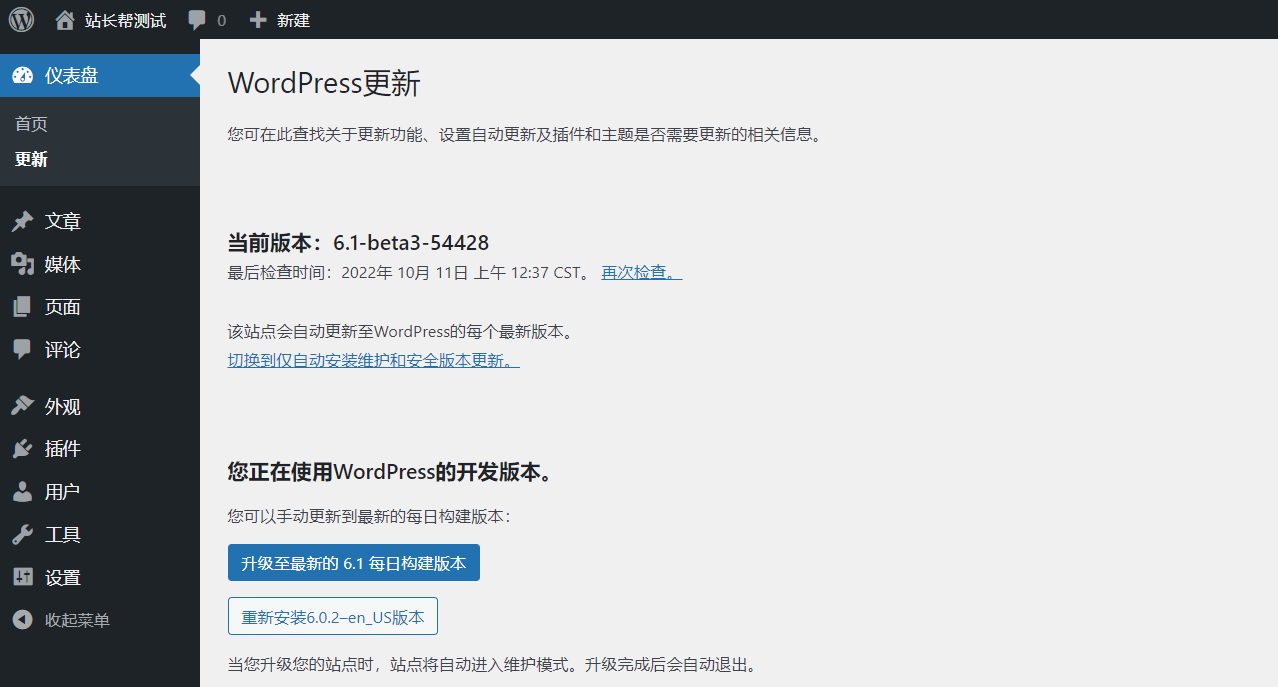Screen dimensions: 1278x687
Task: Click the 外观 paintbrush icon
Action: tap(22, 407)
